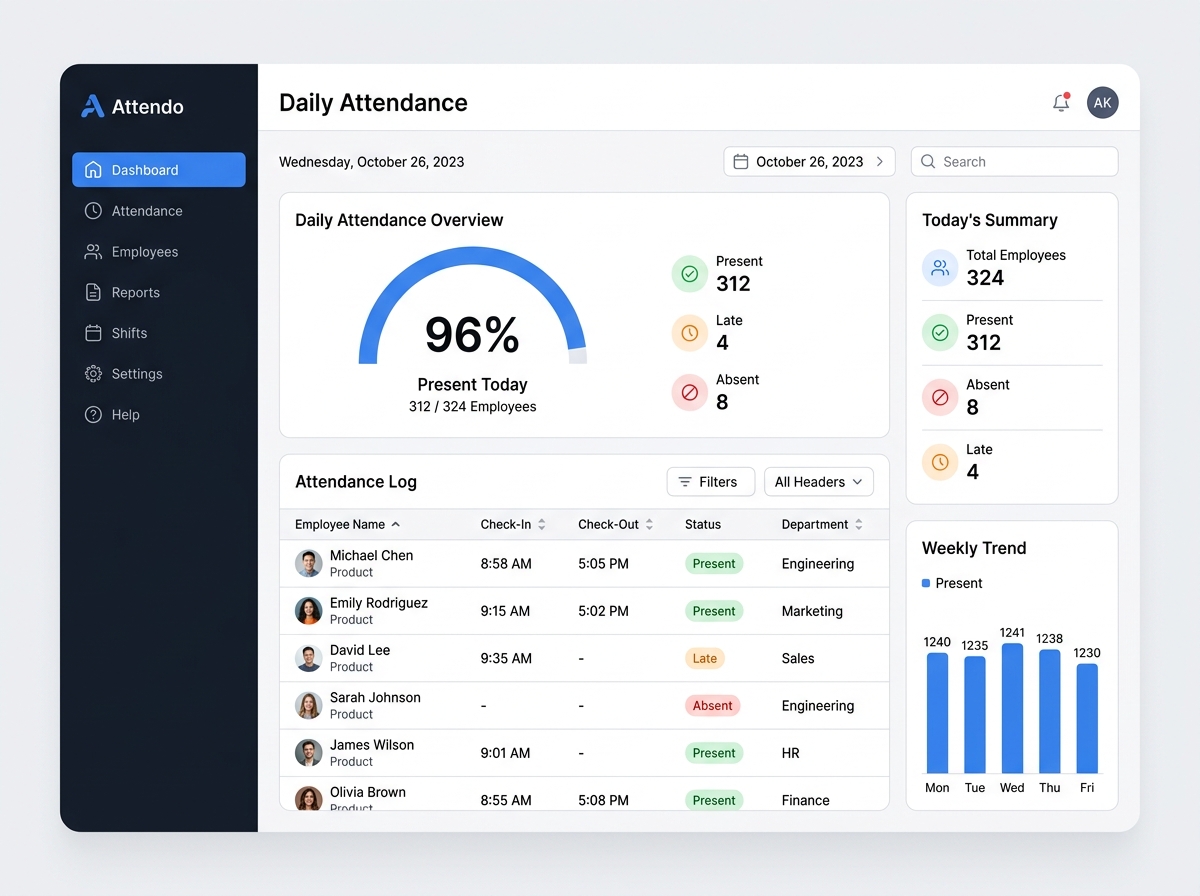This screenshot has width=1200, height=896.
Task: Open the October 26, 2023 date picker
Action: tap(809, 161)
